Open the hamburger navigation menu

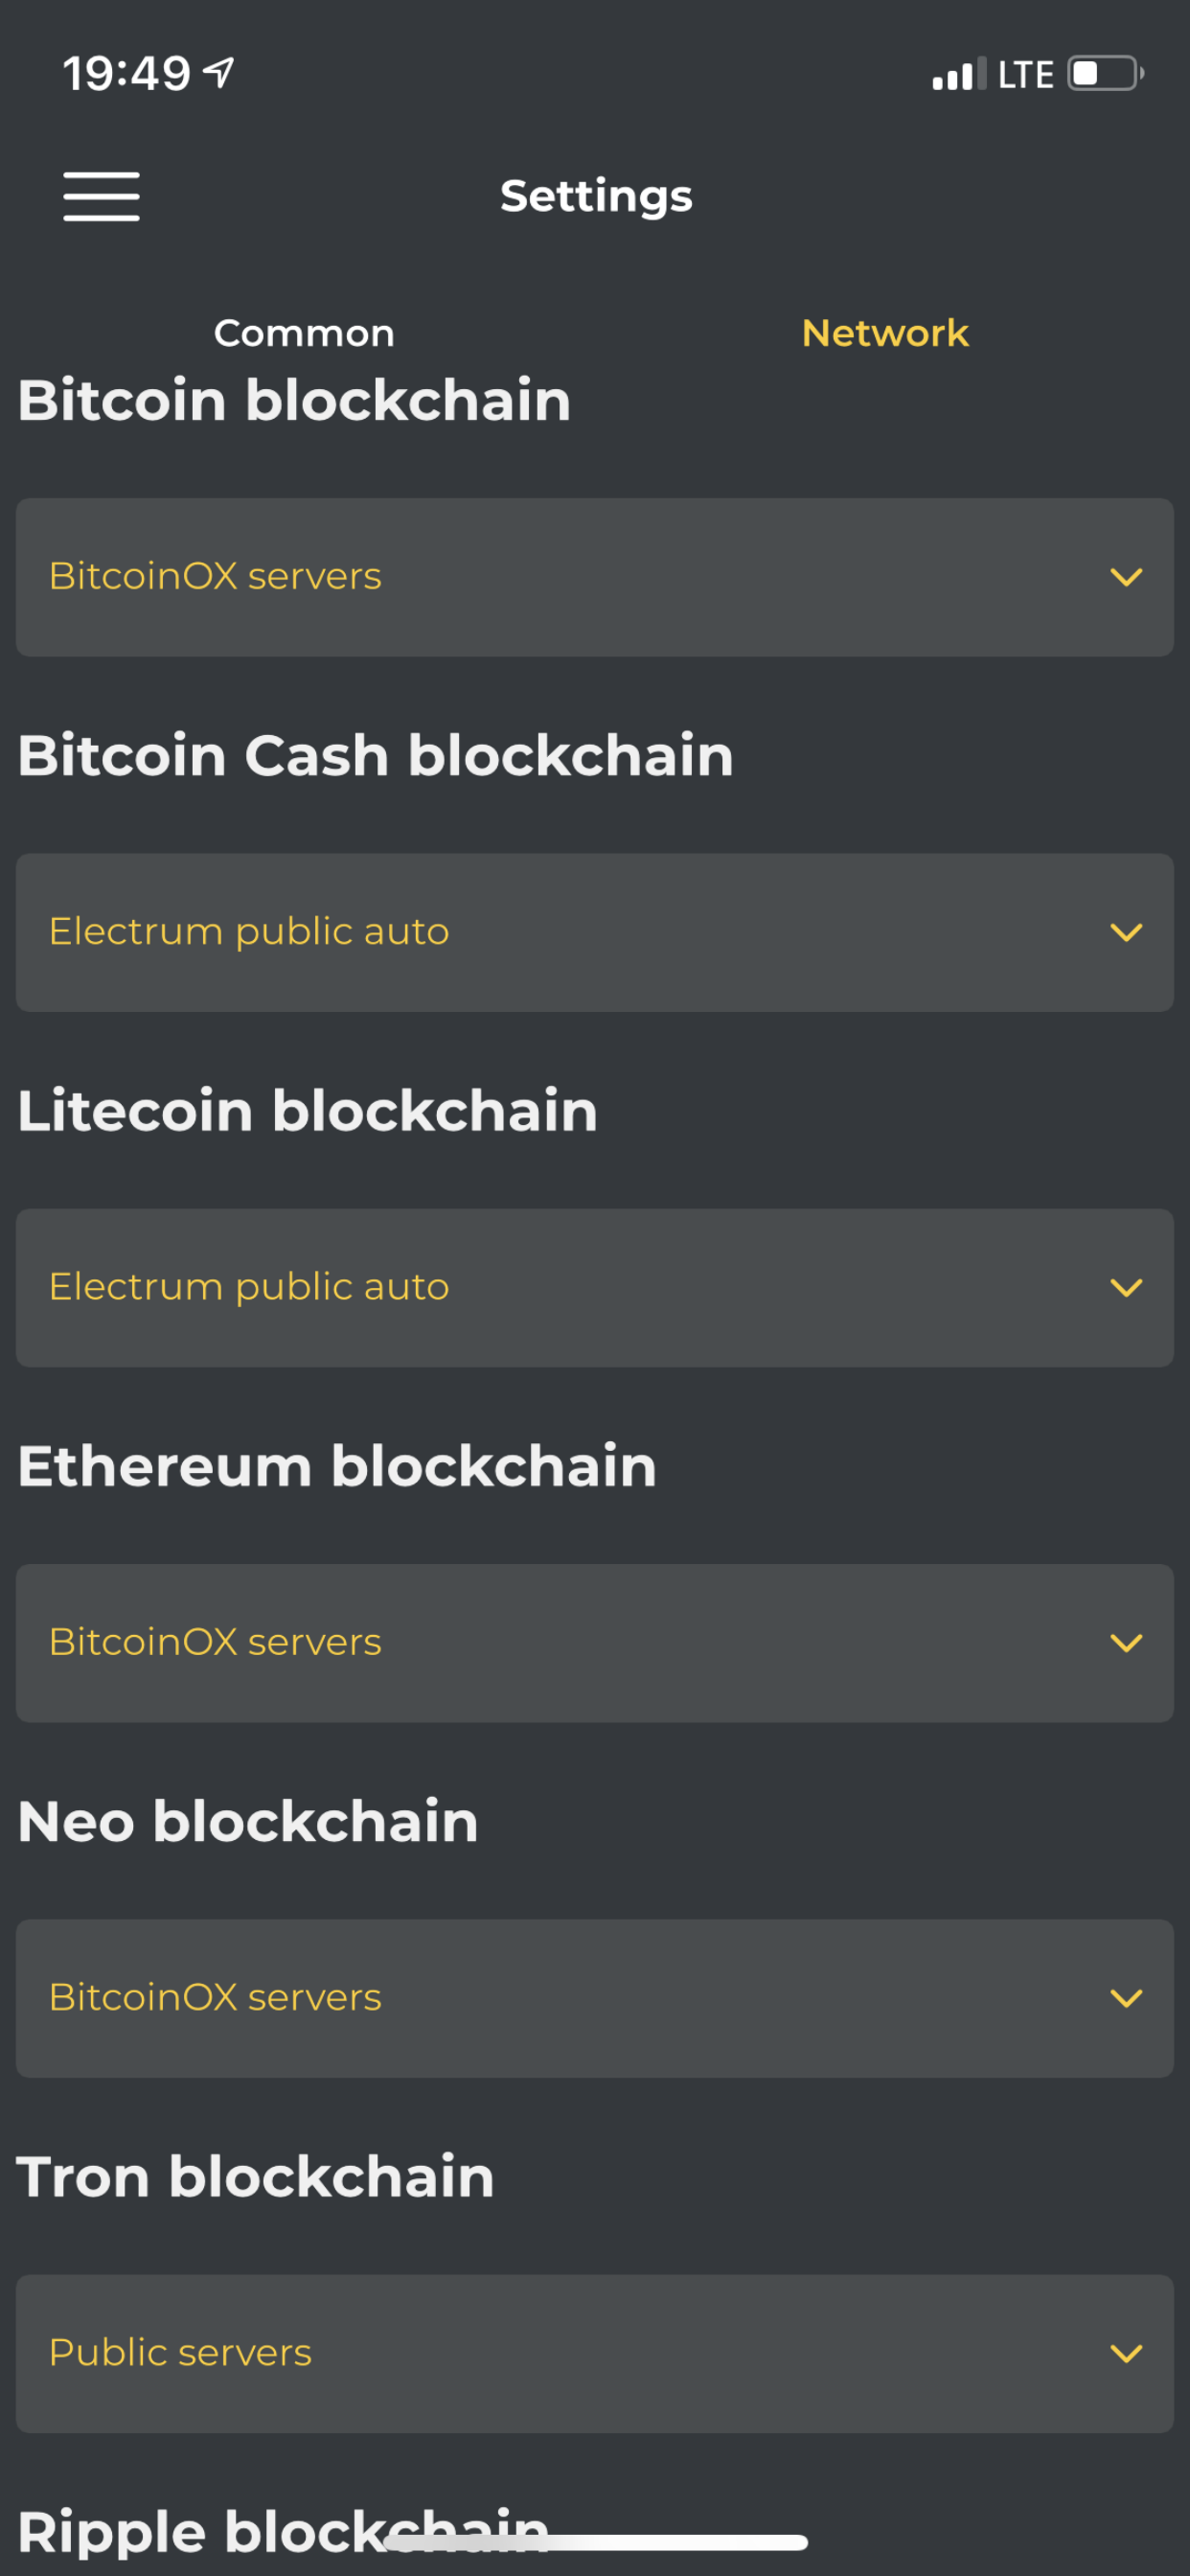coord(101,196)
